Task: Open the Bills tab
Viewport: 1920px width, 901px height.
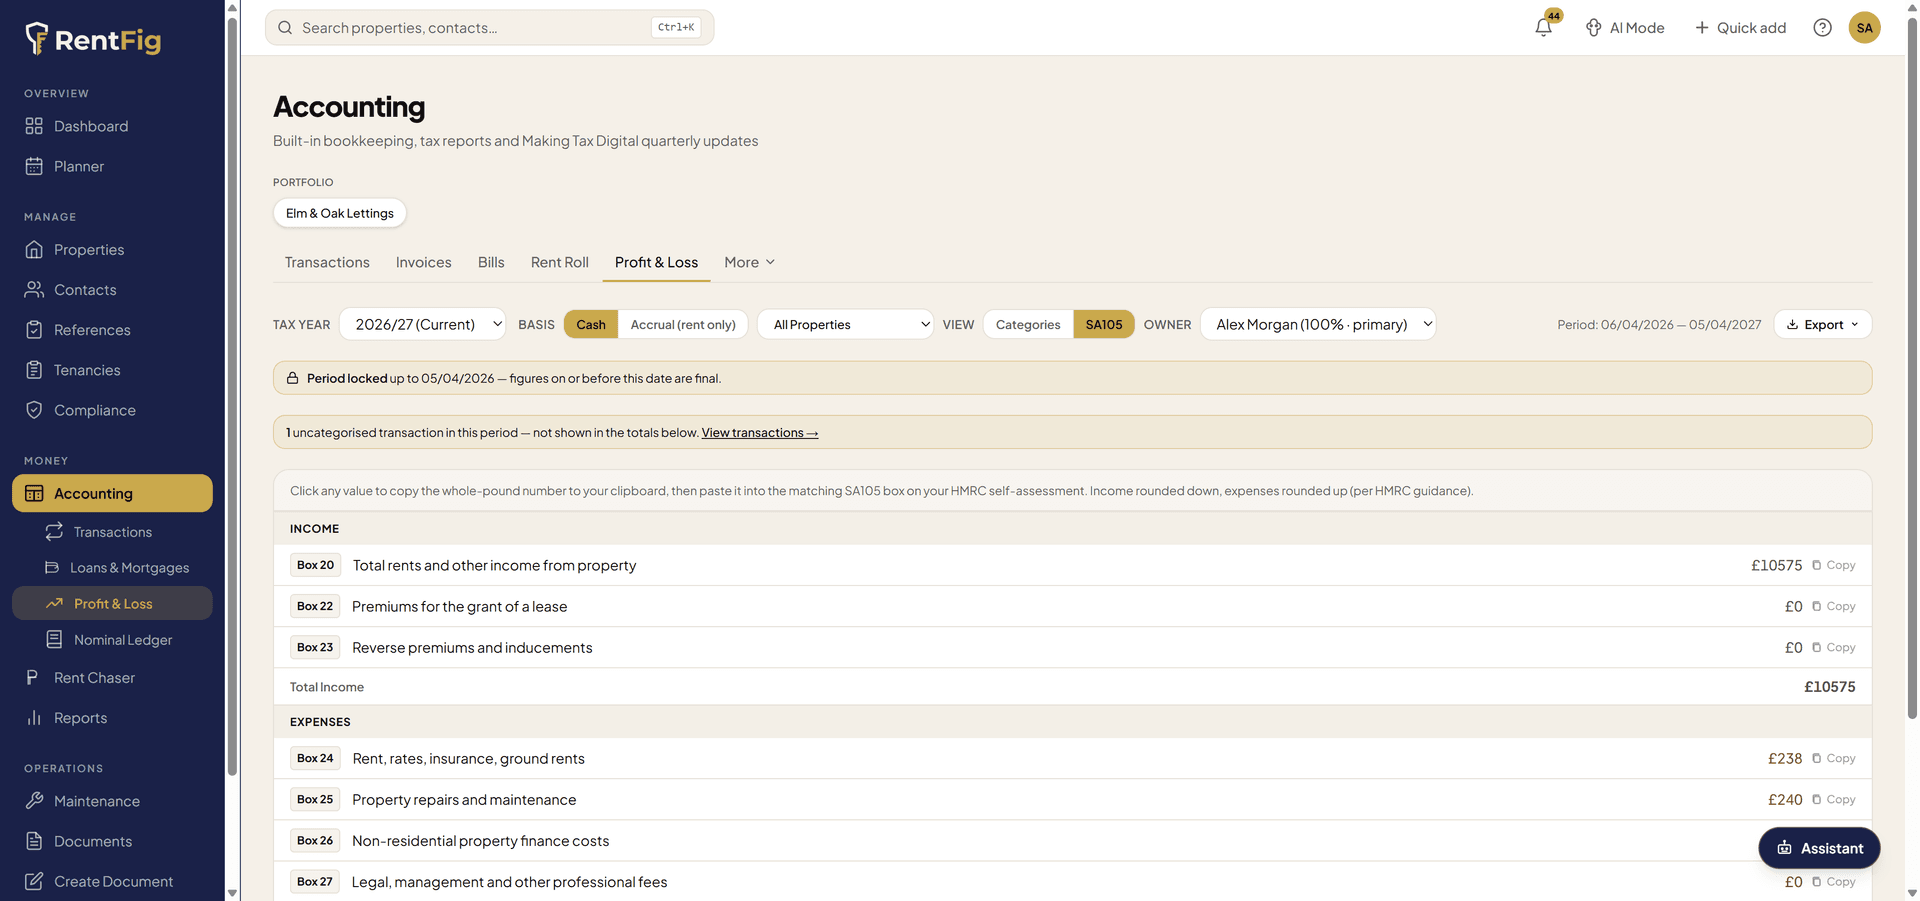Action: tap(491, 262)
